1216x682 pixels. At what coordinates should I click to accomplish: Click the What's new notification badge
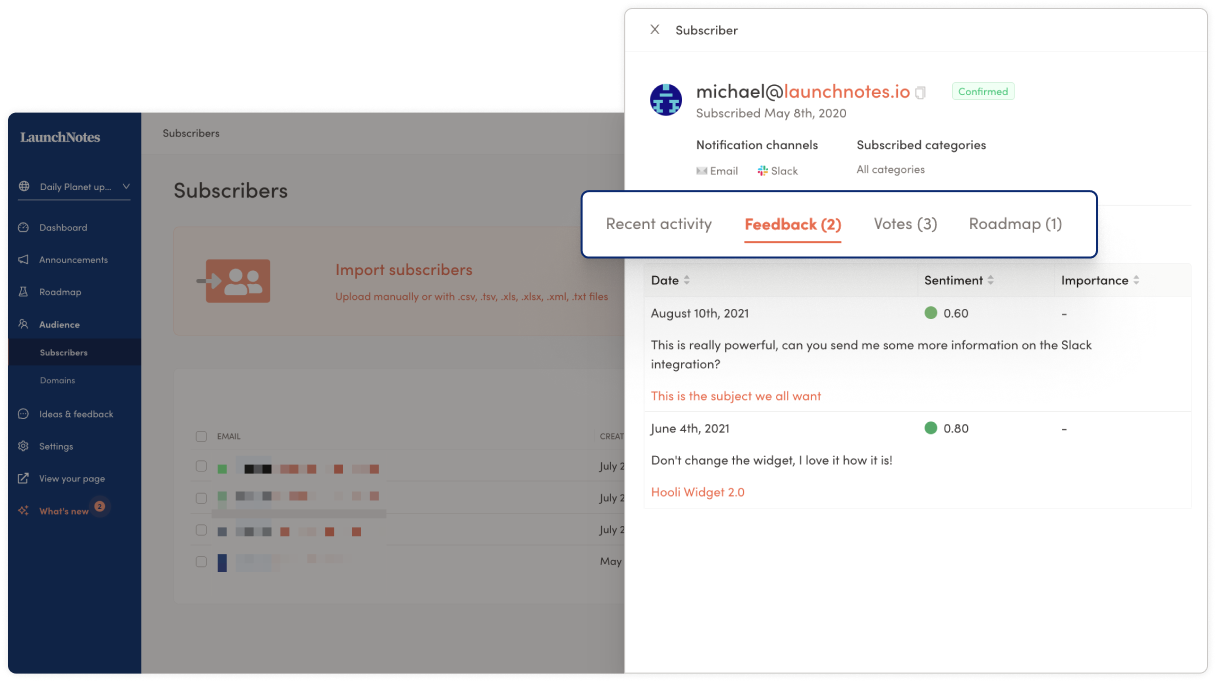click(x=100, y=506)
